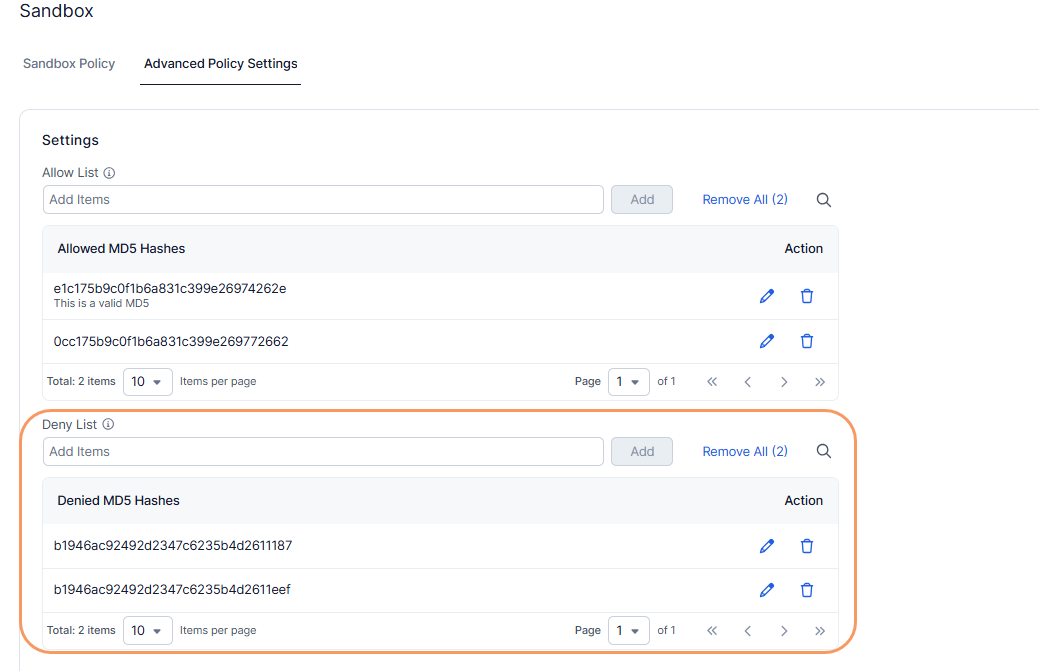Image resolution: width=1039 pixels, height=671 pixels.
Task: Delete allowed hash e1c175b9c0f1b6a831c399e26974262e
Action: click(x=806, y=296)
